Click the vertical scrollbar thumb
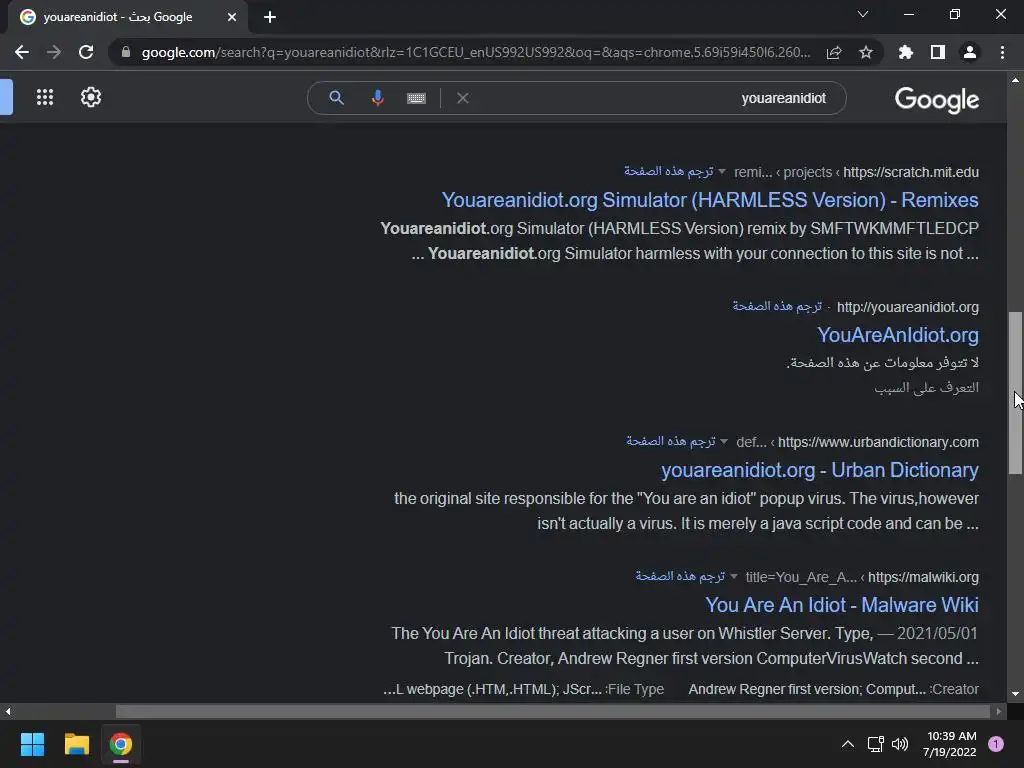The height and width of the screenshot is (768, 1024). pyautogui.click(x=1015, y=393)
